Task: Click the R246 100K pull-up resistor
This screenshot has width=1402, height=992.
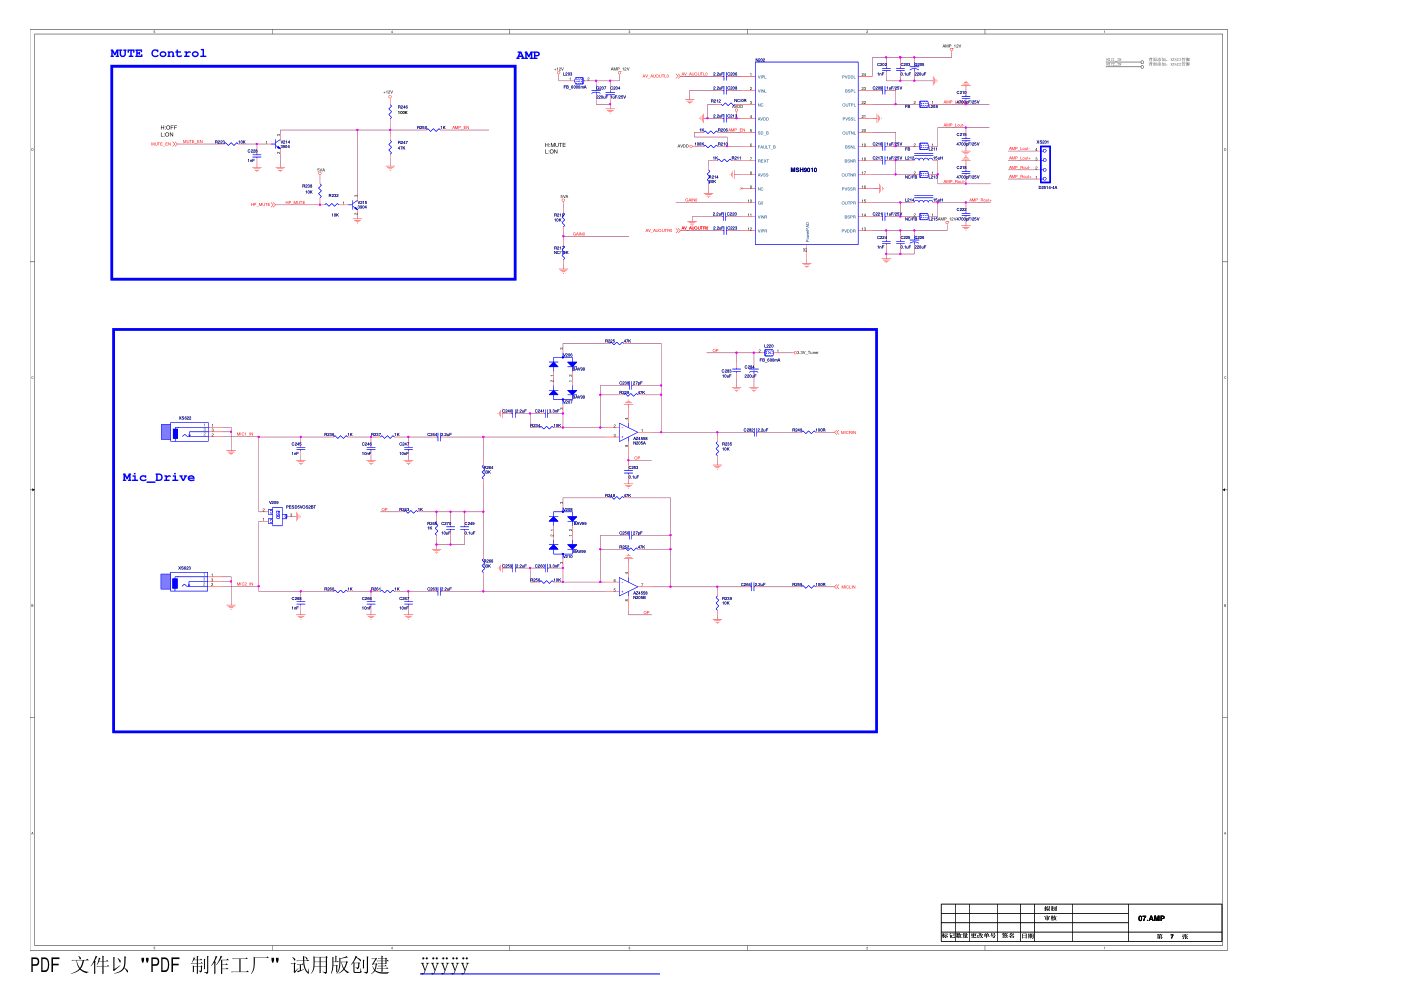Action: click(390, 111)
